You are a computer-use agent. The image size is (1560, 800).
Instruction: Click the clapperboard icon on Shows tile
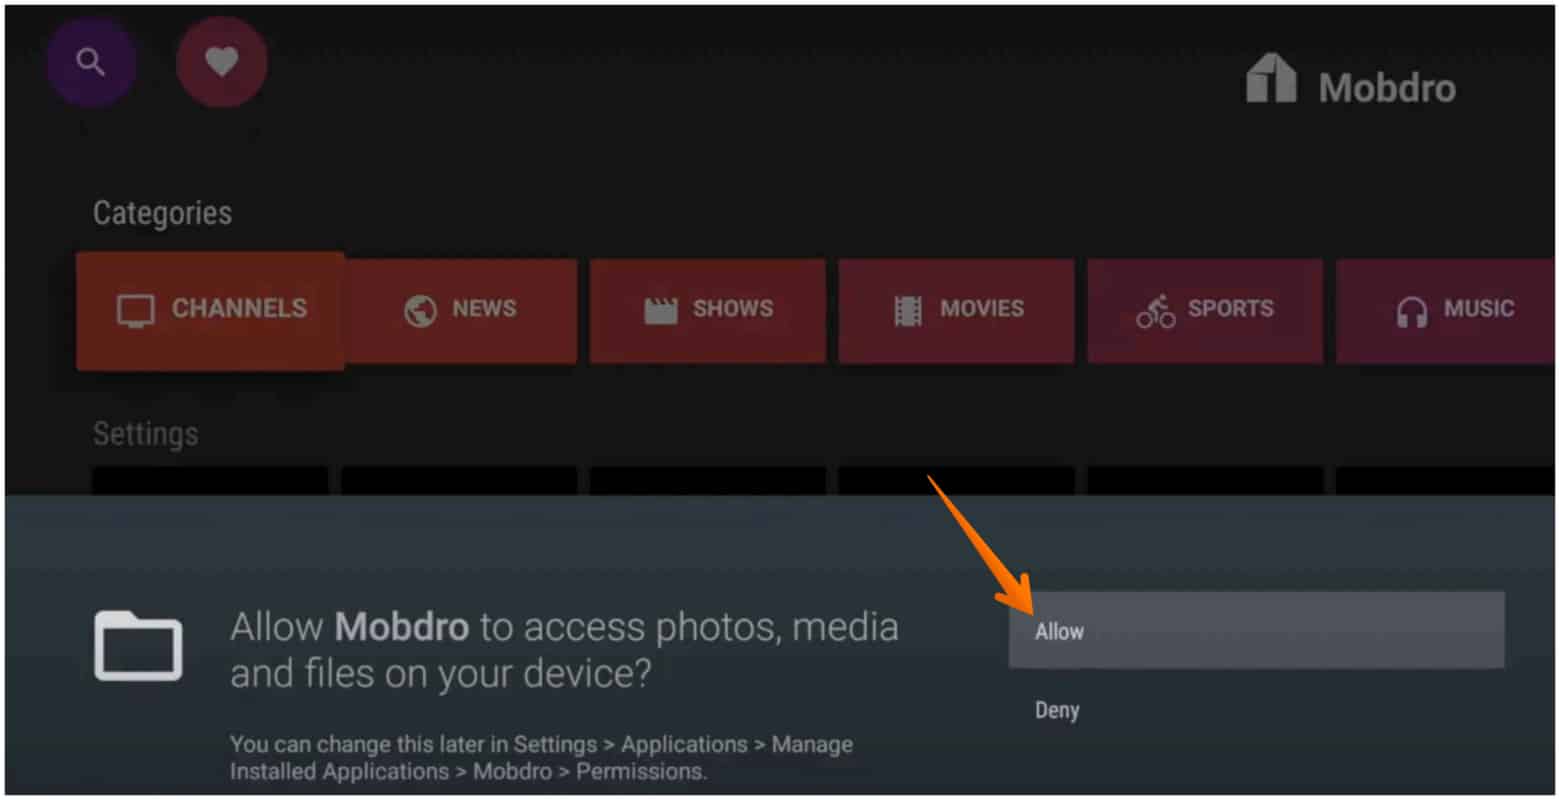click(659, 310)
